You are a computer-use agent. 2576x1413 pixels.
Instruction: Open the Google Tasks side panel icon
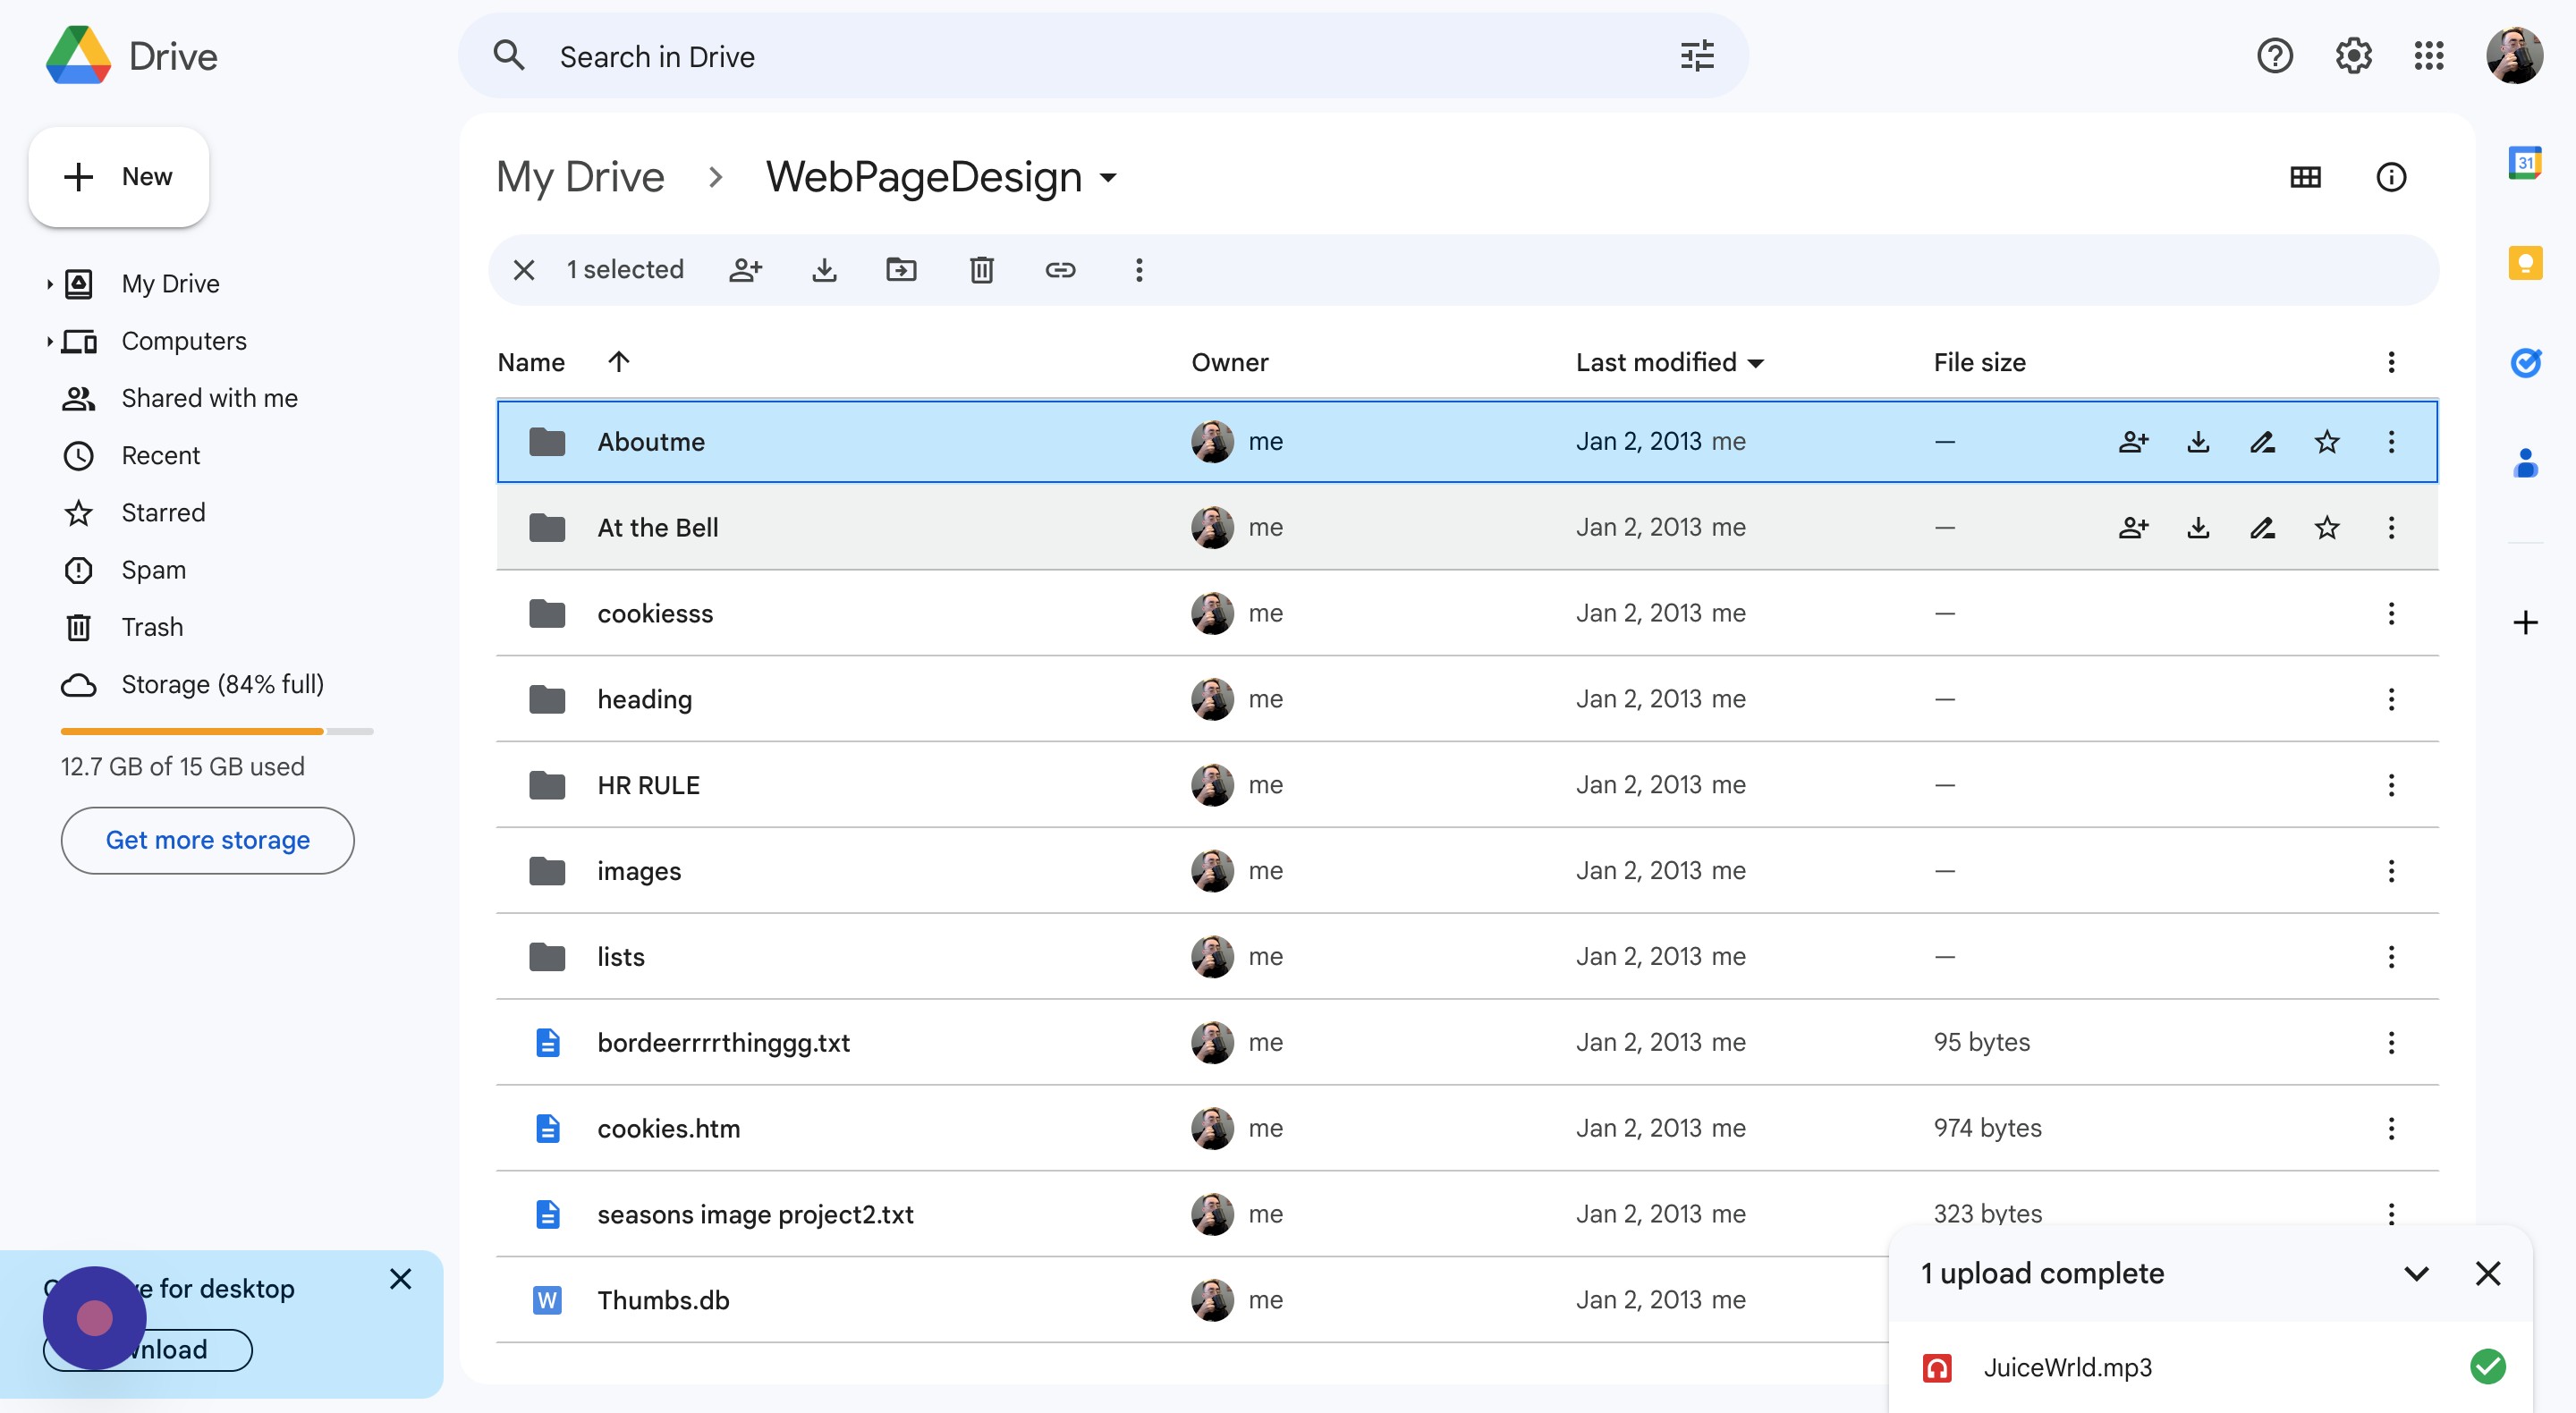click(2524, 362)
